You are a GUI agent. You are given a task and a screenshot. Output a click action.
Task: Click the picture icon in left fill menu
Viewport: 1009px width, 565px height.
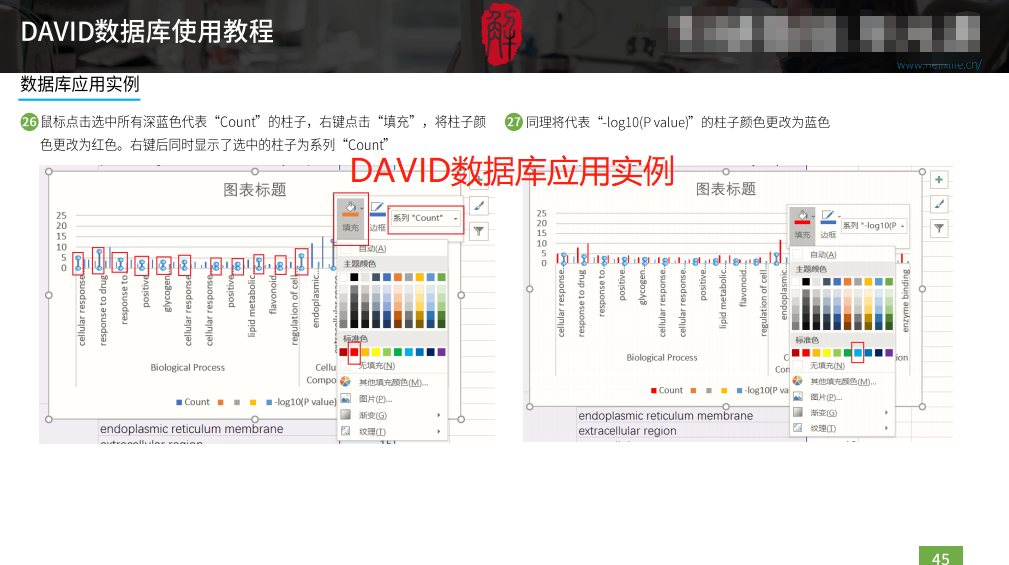pyautogui.click(x=346, y=398)
